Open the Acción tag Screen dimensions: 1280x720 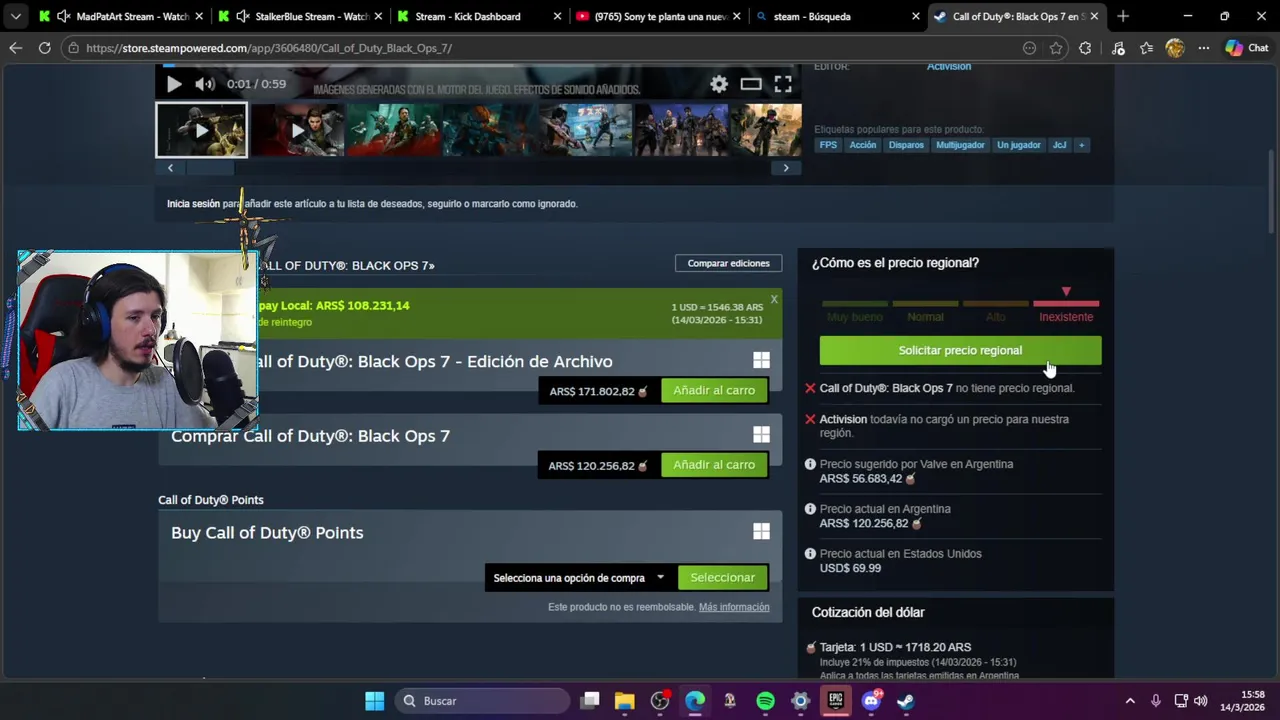tap(862, 145)
